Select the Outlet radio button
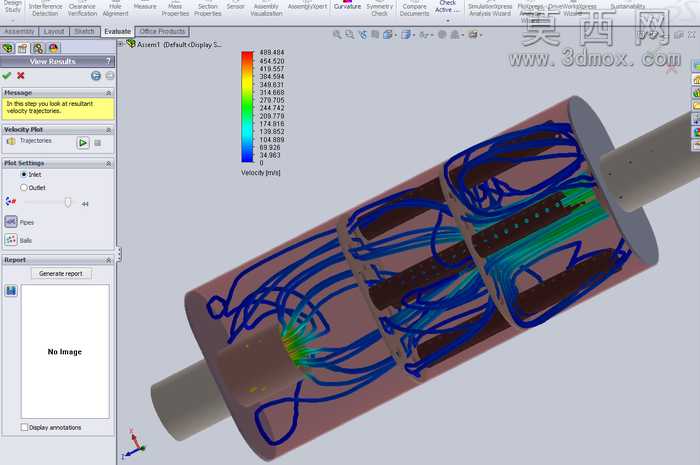Screen dimensions: 700x465 (24, 188)
